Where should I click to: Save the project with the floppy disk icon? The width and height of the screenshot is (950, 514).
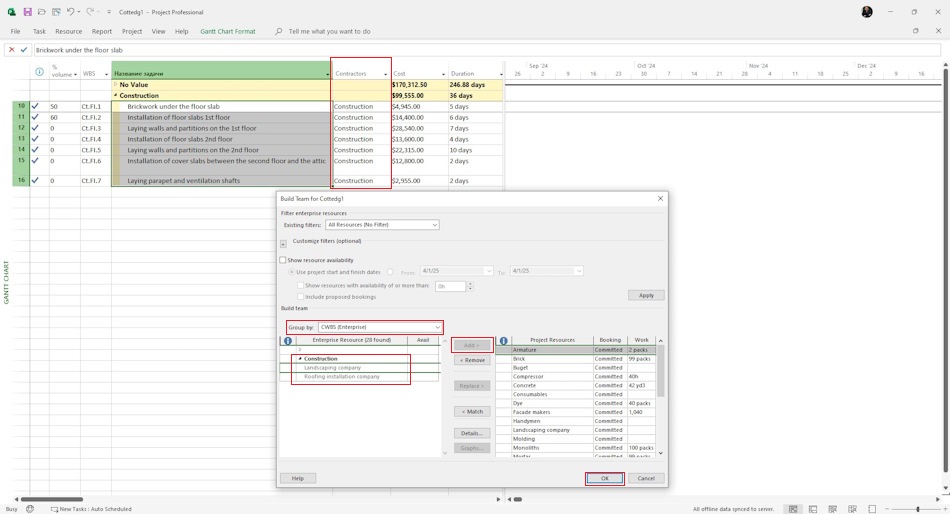click(x=27, y=12)
